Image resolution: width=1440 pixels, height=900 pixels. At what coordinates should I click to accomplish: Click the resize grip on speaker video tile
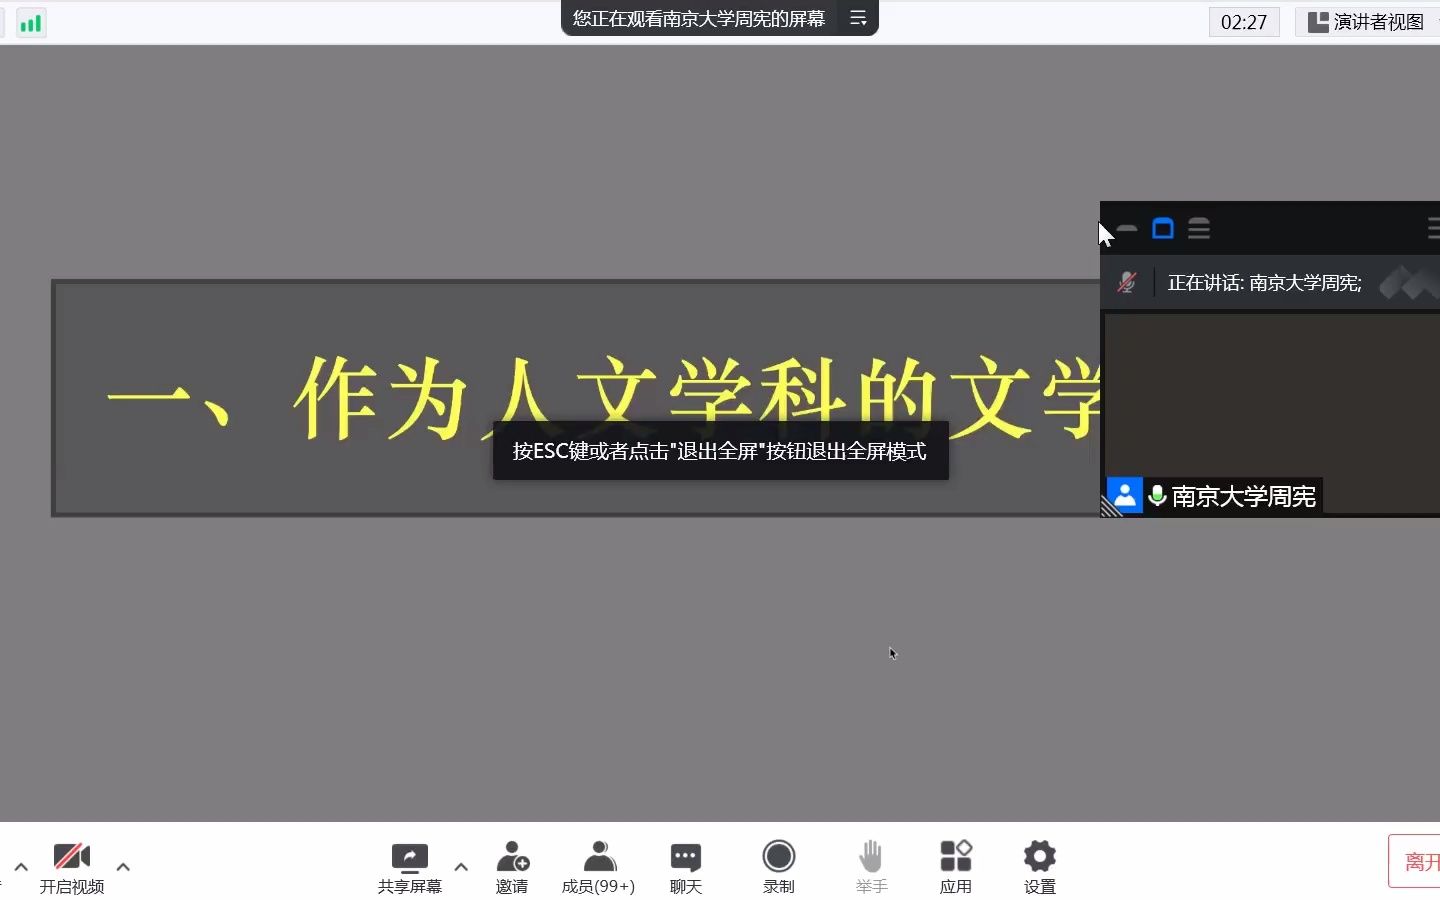pos(1110,507)
